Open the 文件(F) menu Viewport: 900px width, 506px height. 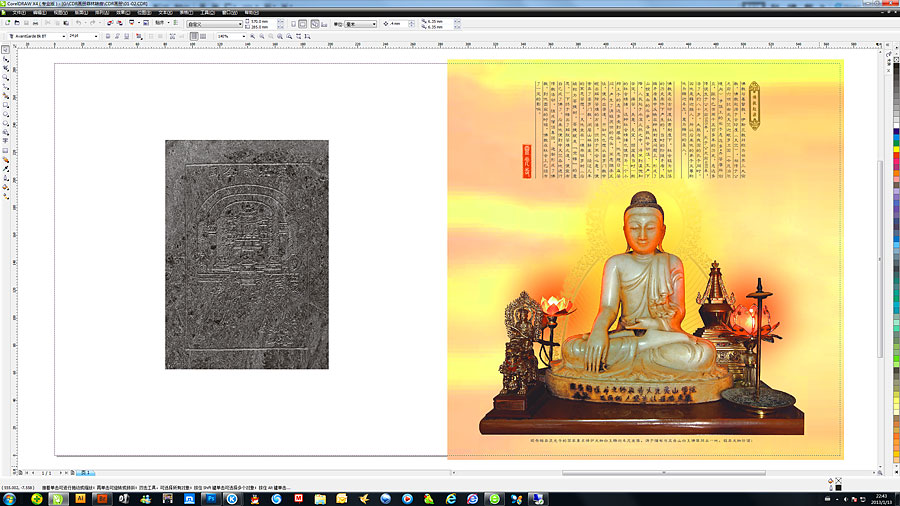click(x=17, y=12)
